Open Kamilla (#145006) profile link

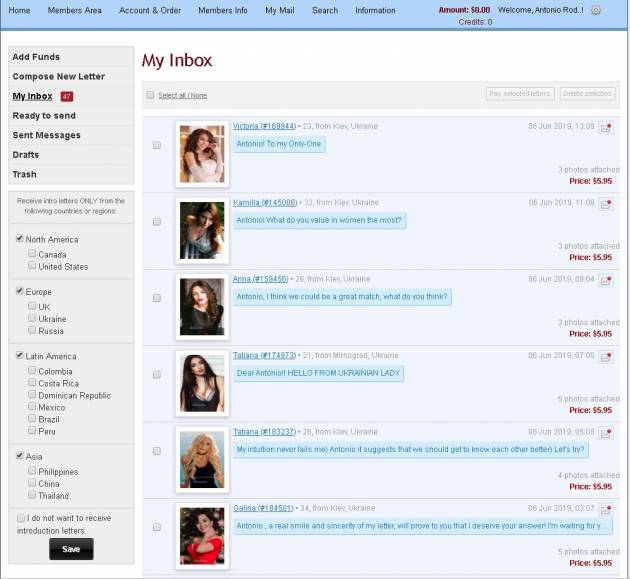click(x=264, y=203)
